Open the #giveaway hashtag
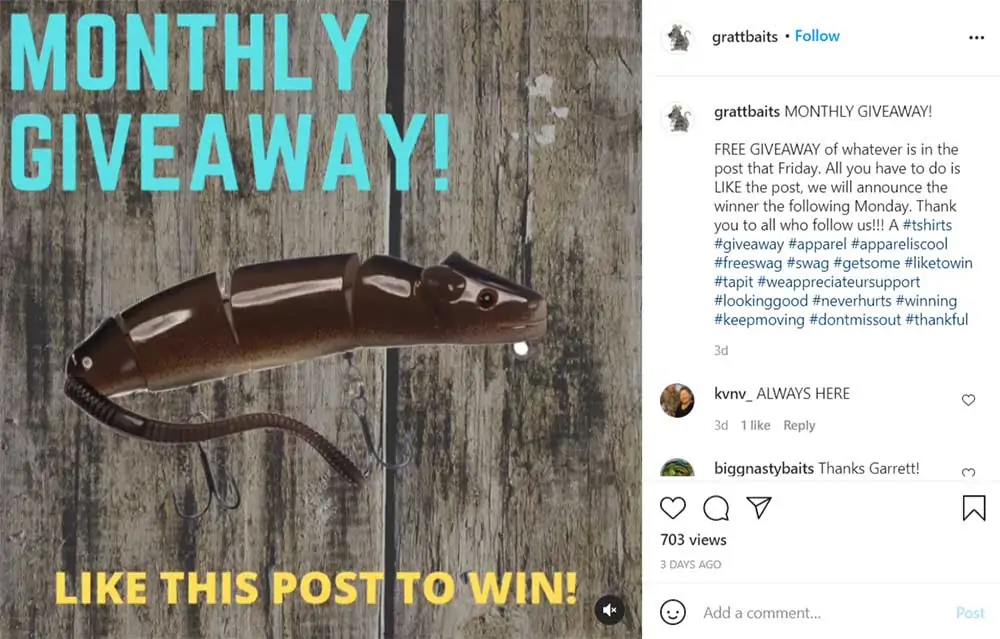Viewport: 1000px width, 639px height. [x=749, y=244]
